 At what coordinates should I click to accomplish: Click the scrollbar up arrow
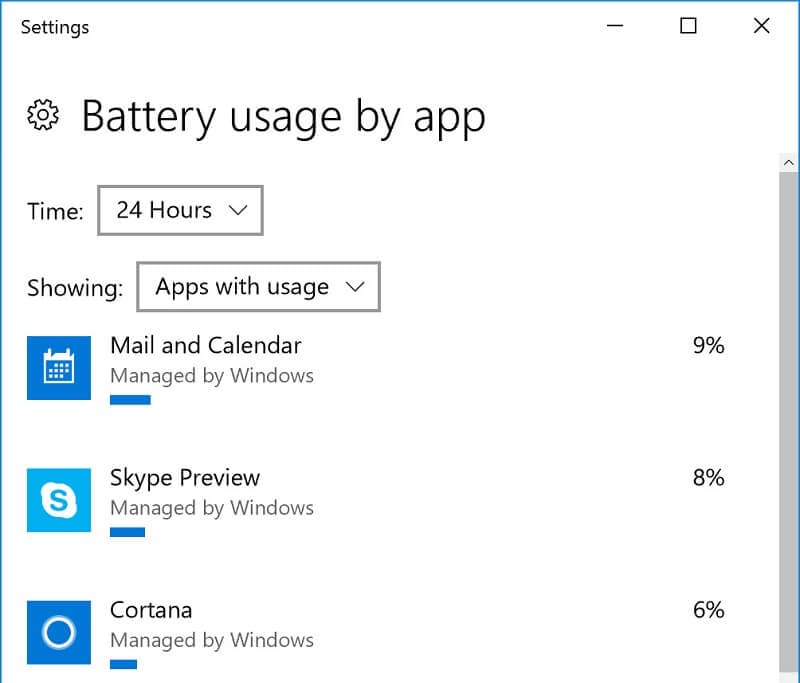tap(789, 163)
